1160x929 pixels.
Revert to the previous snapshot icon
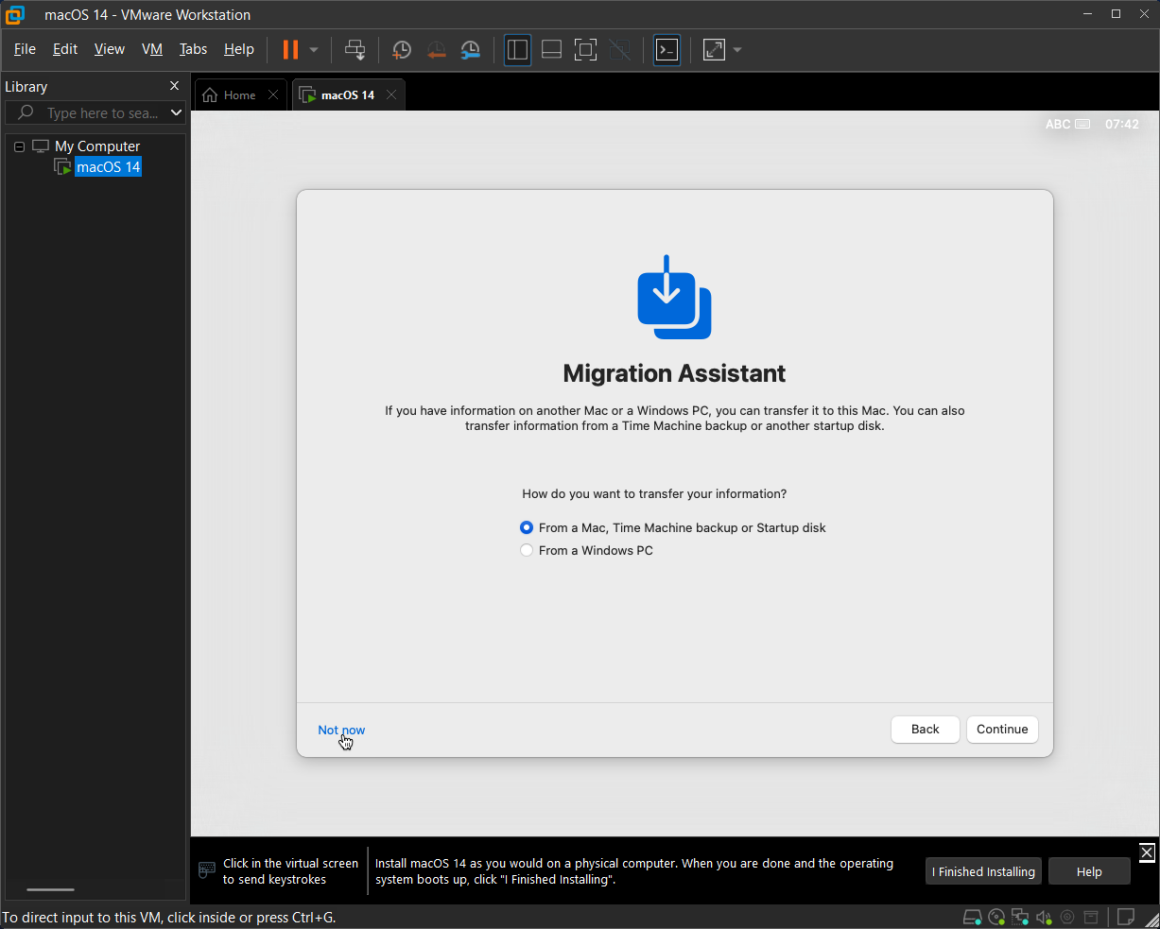coord(436,50)
